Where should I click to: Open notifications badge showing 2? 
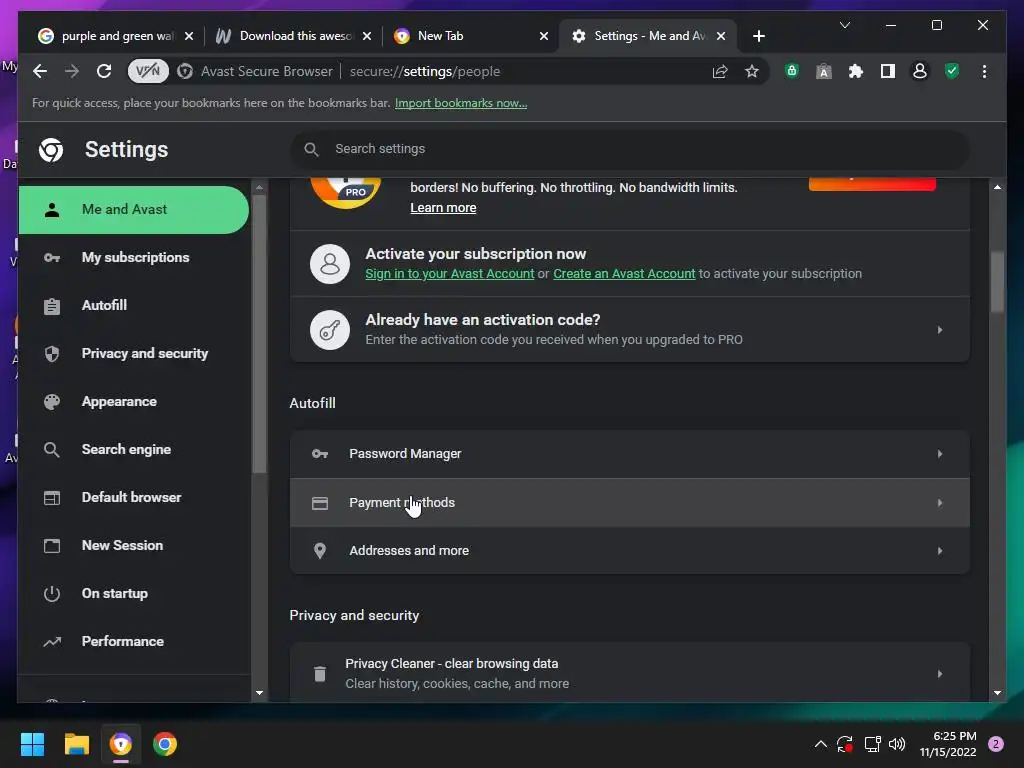pos(996,744)
